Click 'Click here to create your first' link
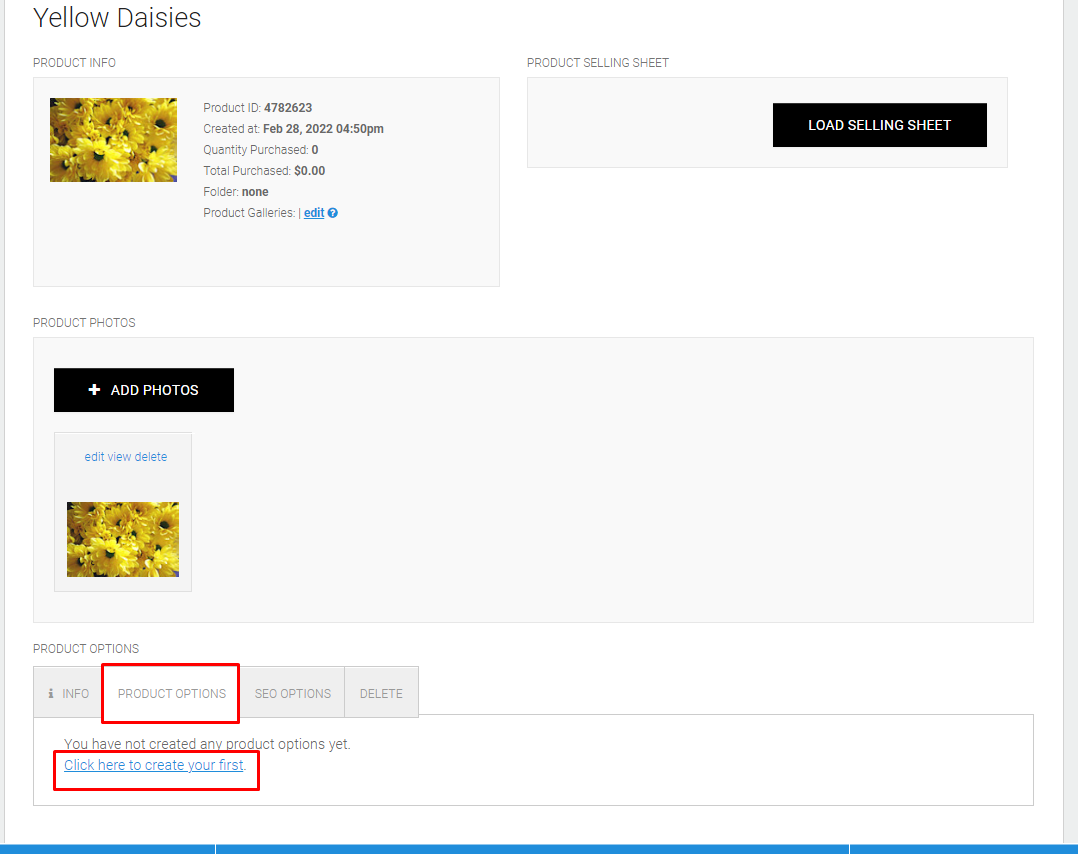This screenshot has width=1078, height=854. tap(153, 765)
